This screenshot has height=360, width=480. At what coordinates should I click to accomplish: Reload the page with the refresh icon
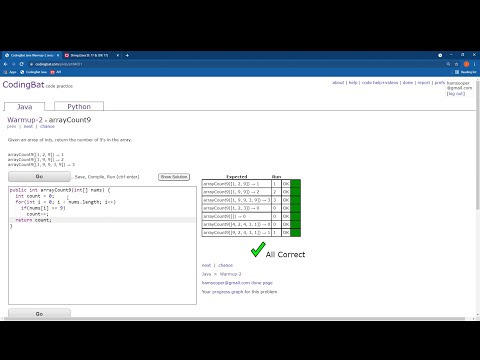click(22, 64)
